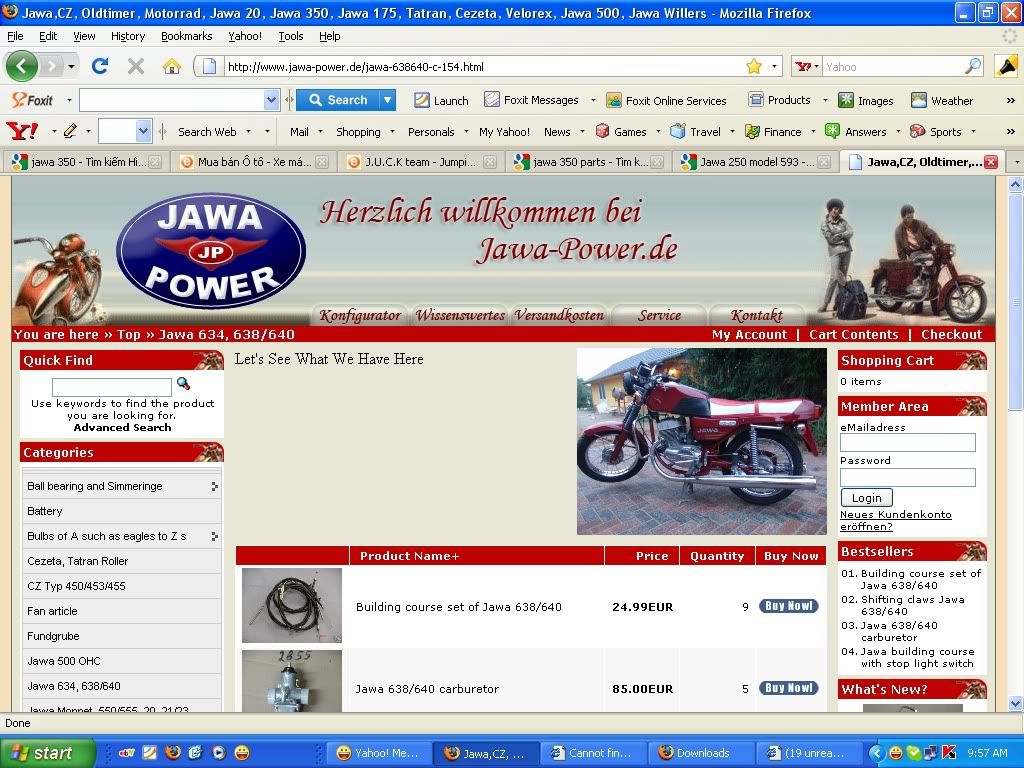Click the eMailadress input field

pos(908,442)
